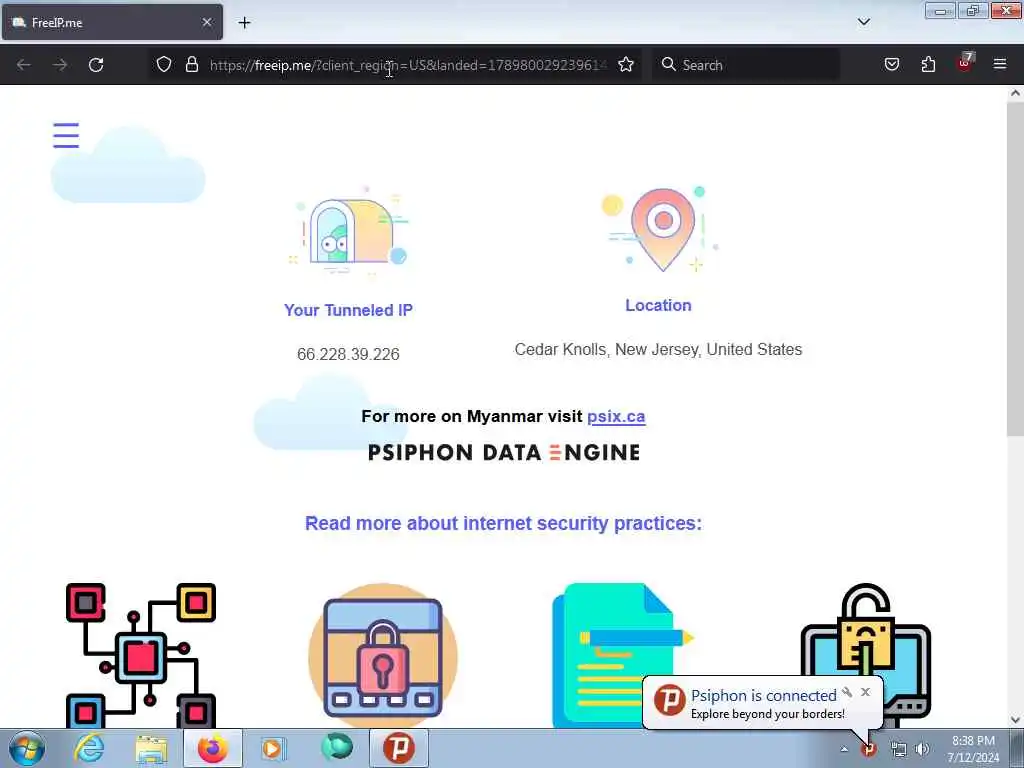Image resolution: width=1024 pixels, height=768 pixels.
Task: Open a new browser tab
Action: point(244,22)
